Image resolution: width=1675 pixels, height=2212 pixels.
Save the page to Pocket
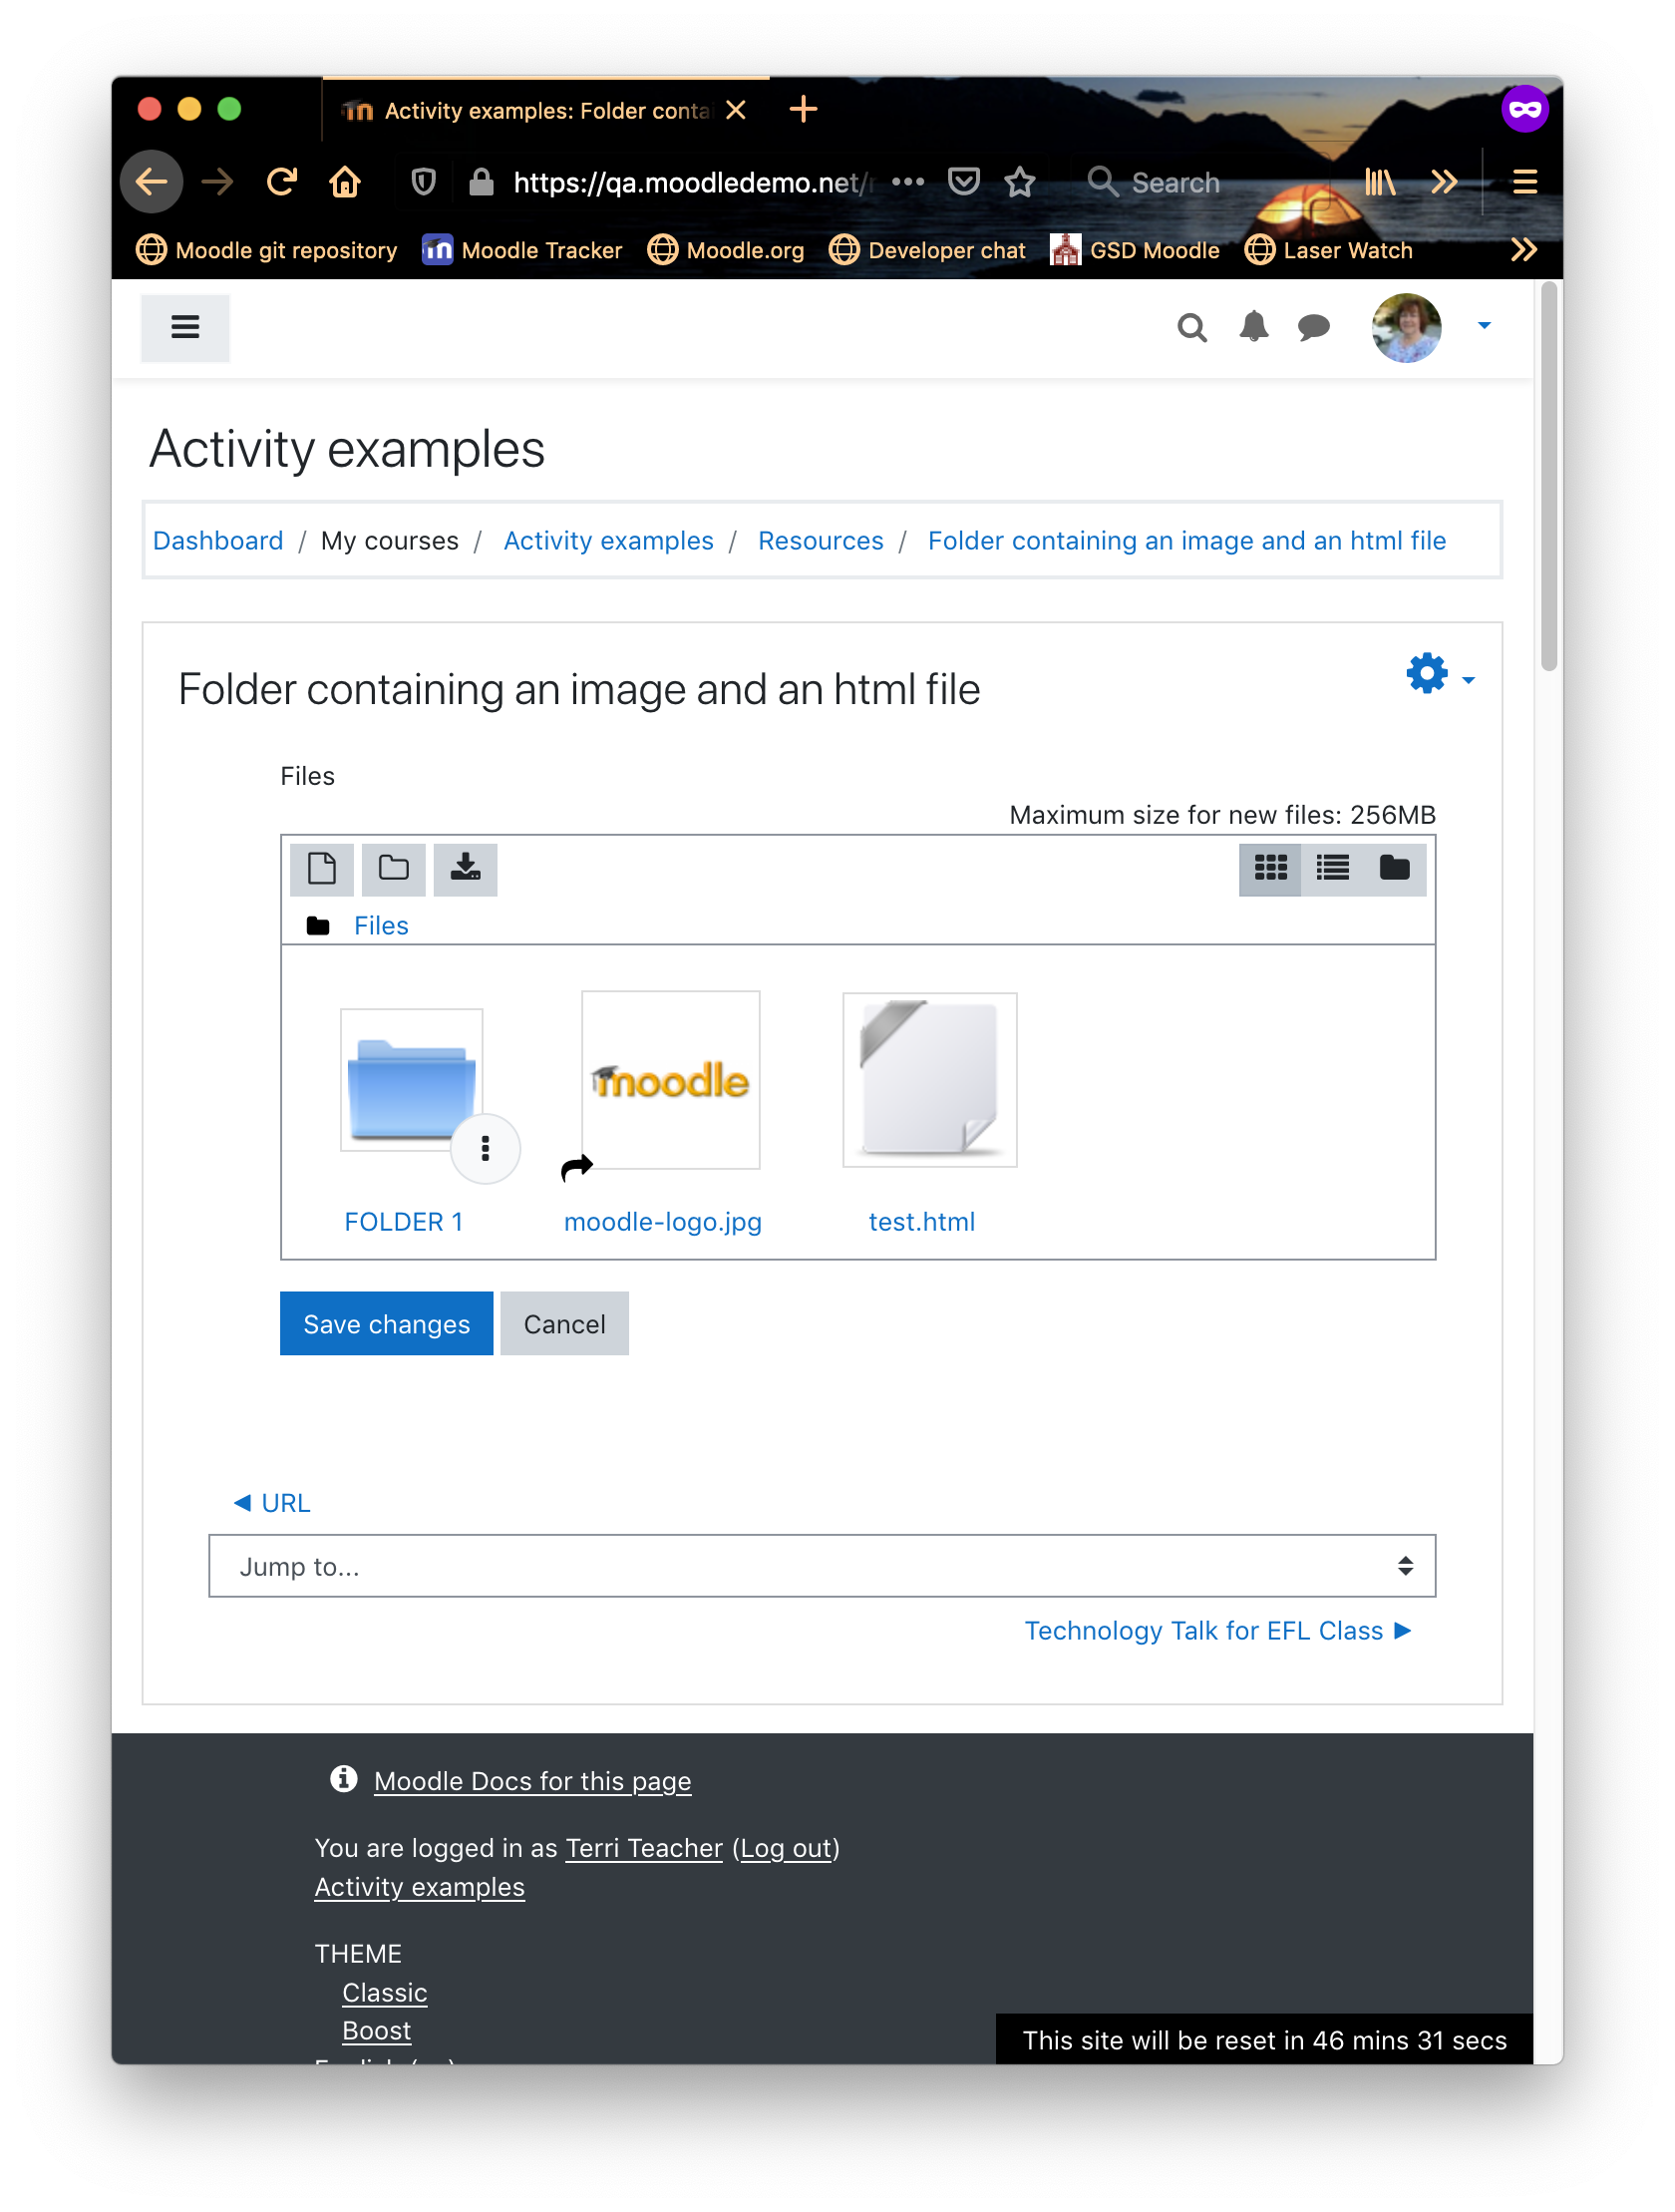pos(963,182)
